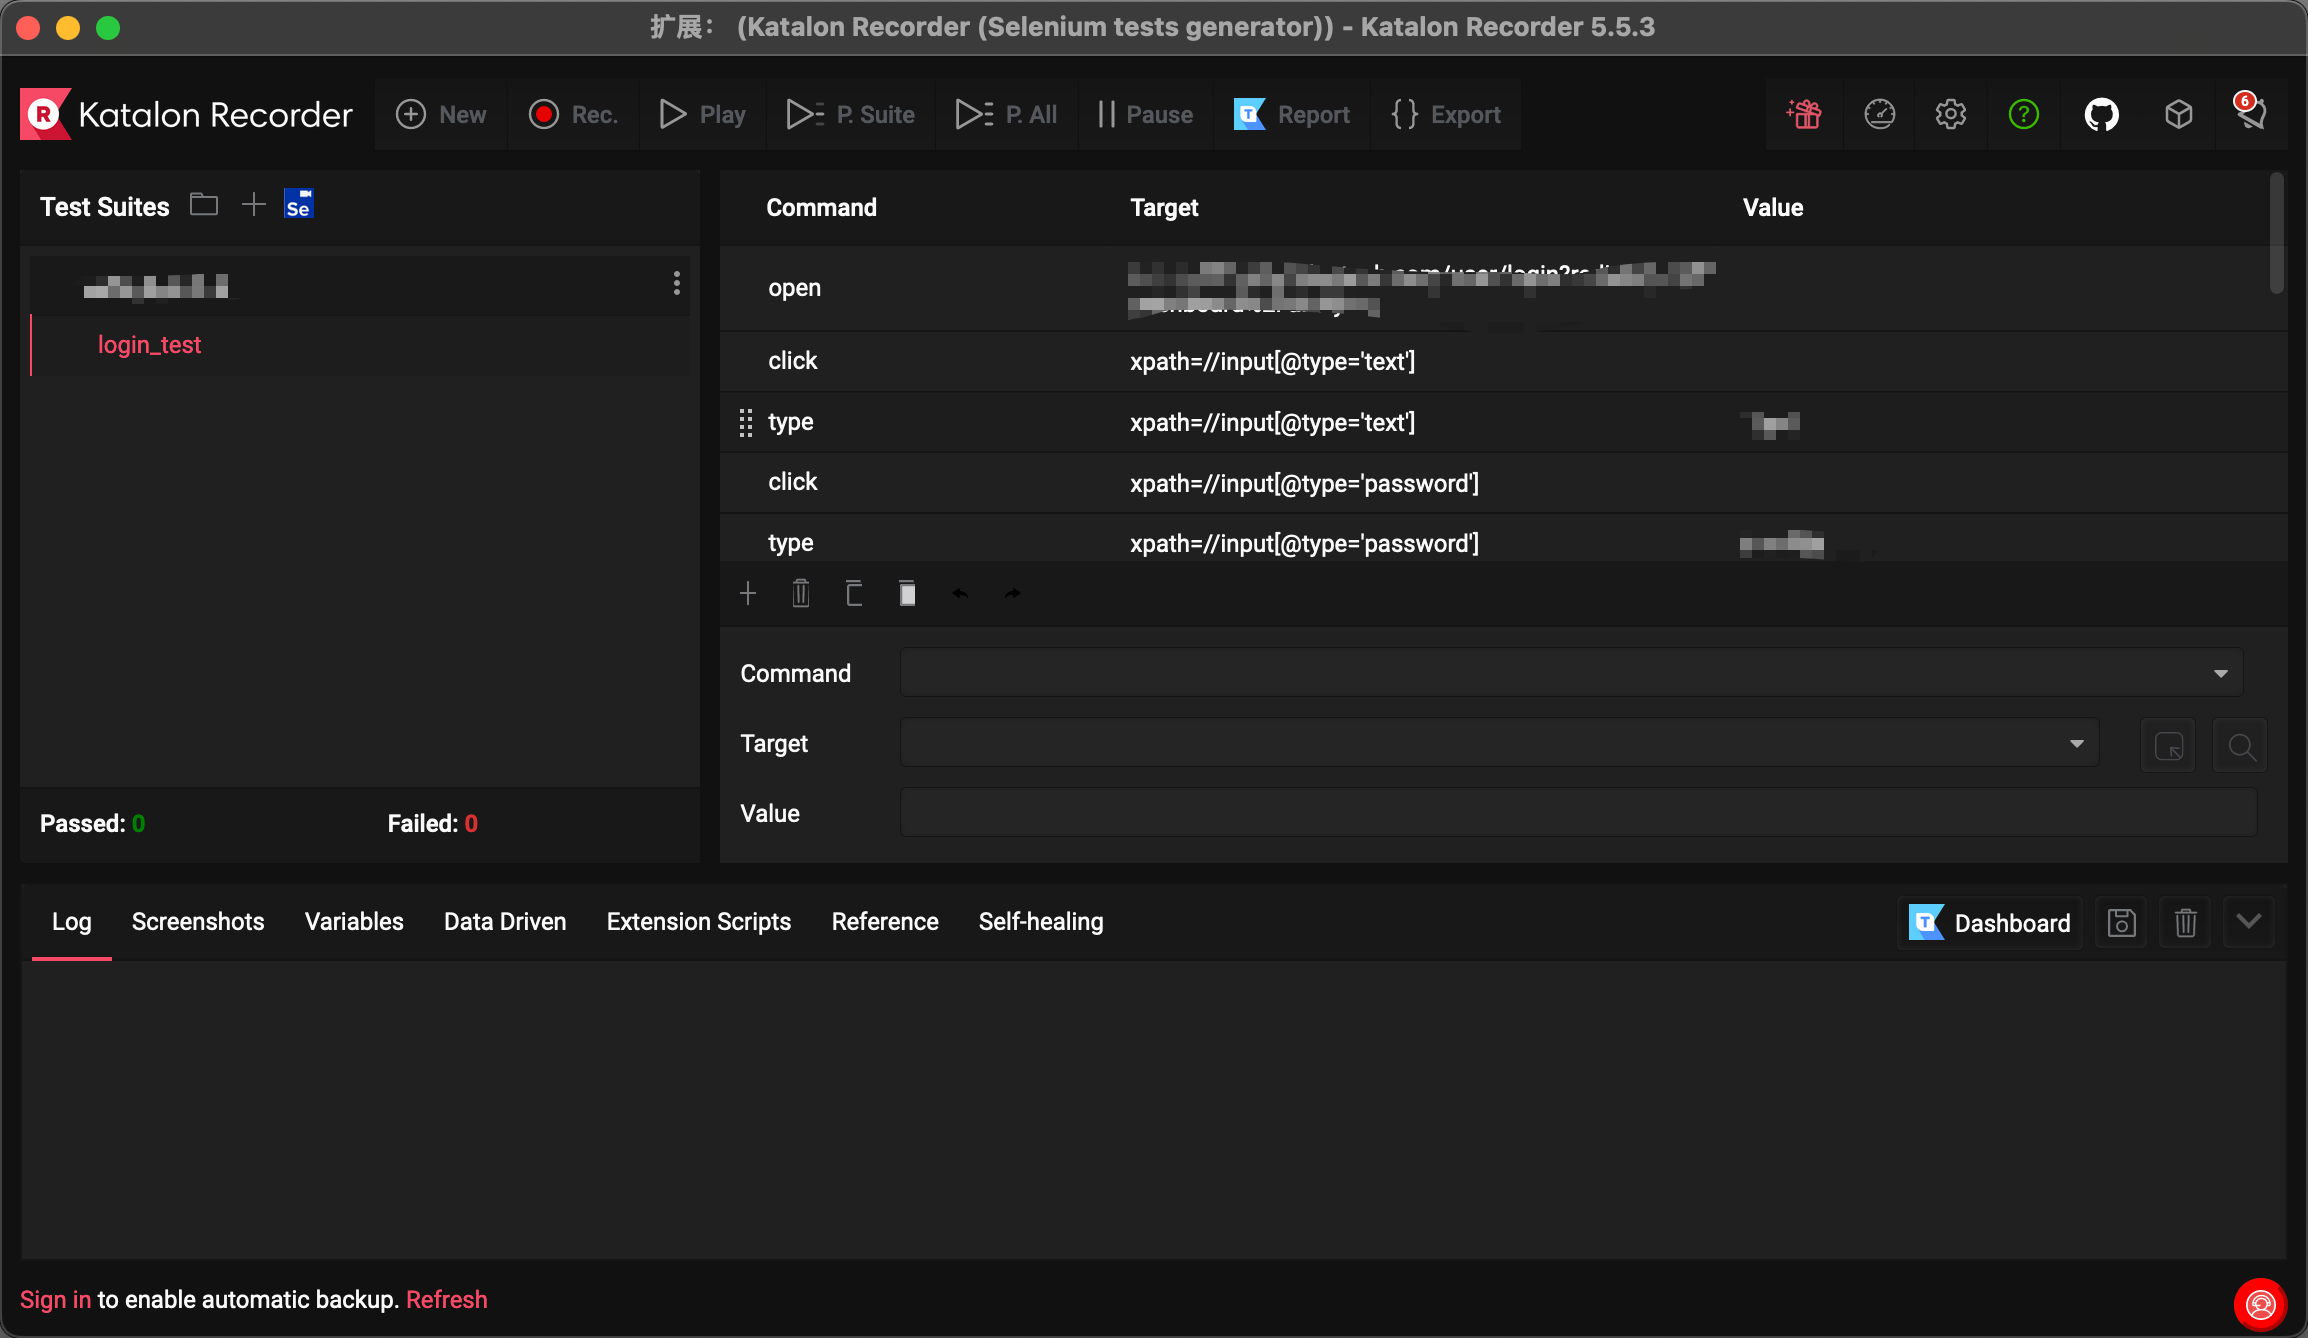Screen dimensions: 2308x1338
Task: Export the test script with the braces icon
Action: point(1446,115)
